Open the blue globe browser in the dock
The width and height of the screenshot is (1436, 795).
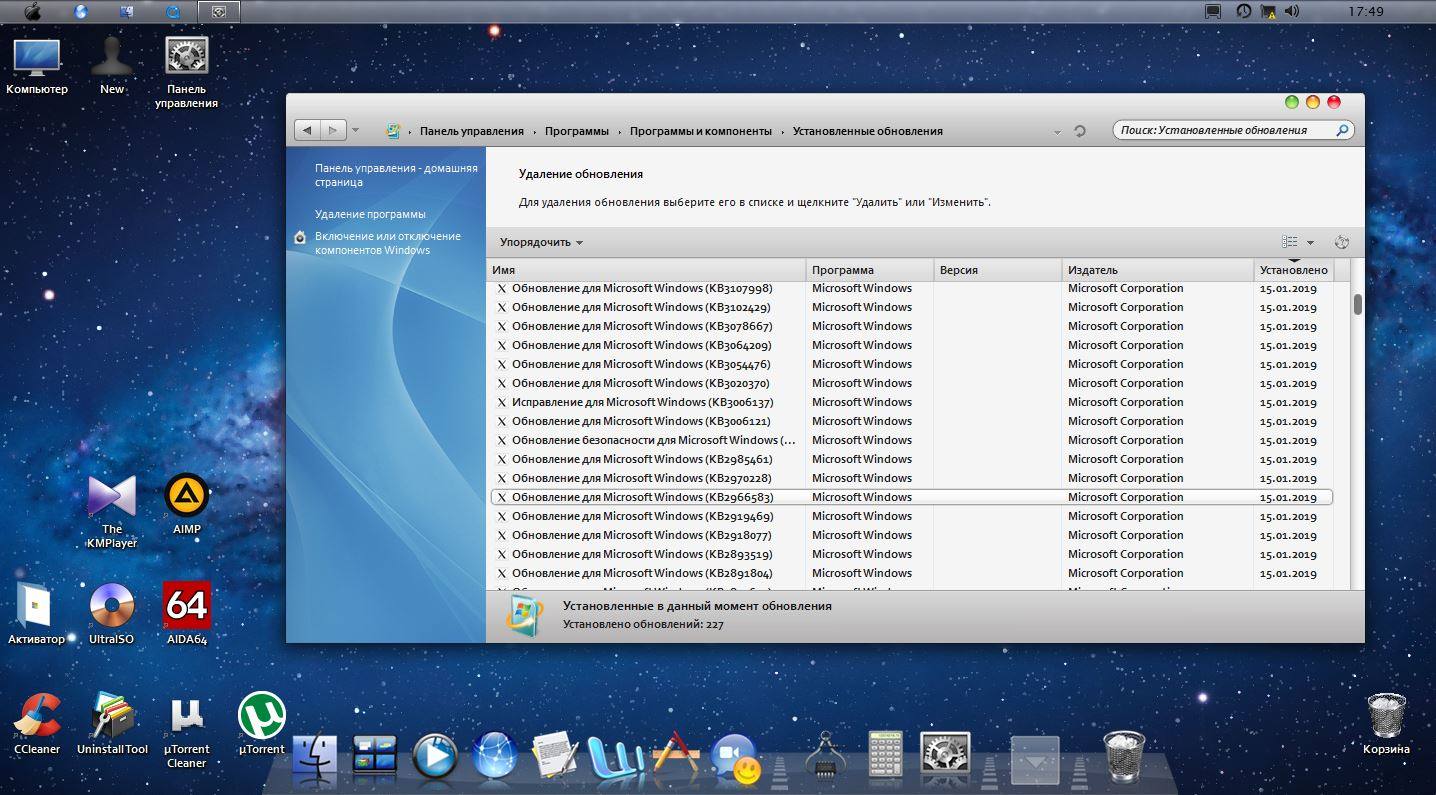494,756
